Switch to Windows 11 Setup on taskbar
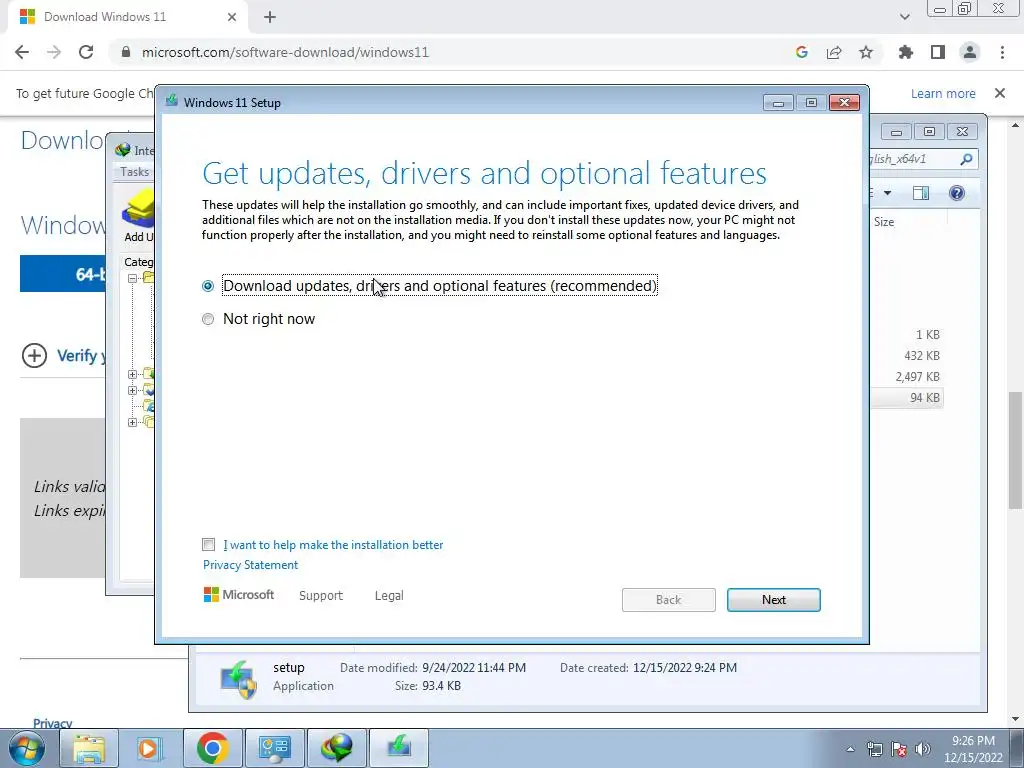 [x=399, y=748]
